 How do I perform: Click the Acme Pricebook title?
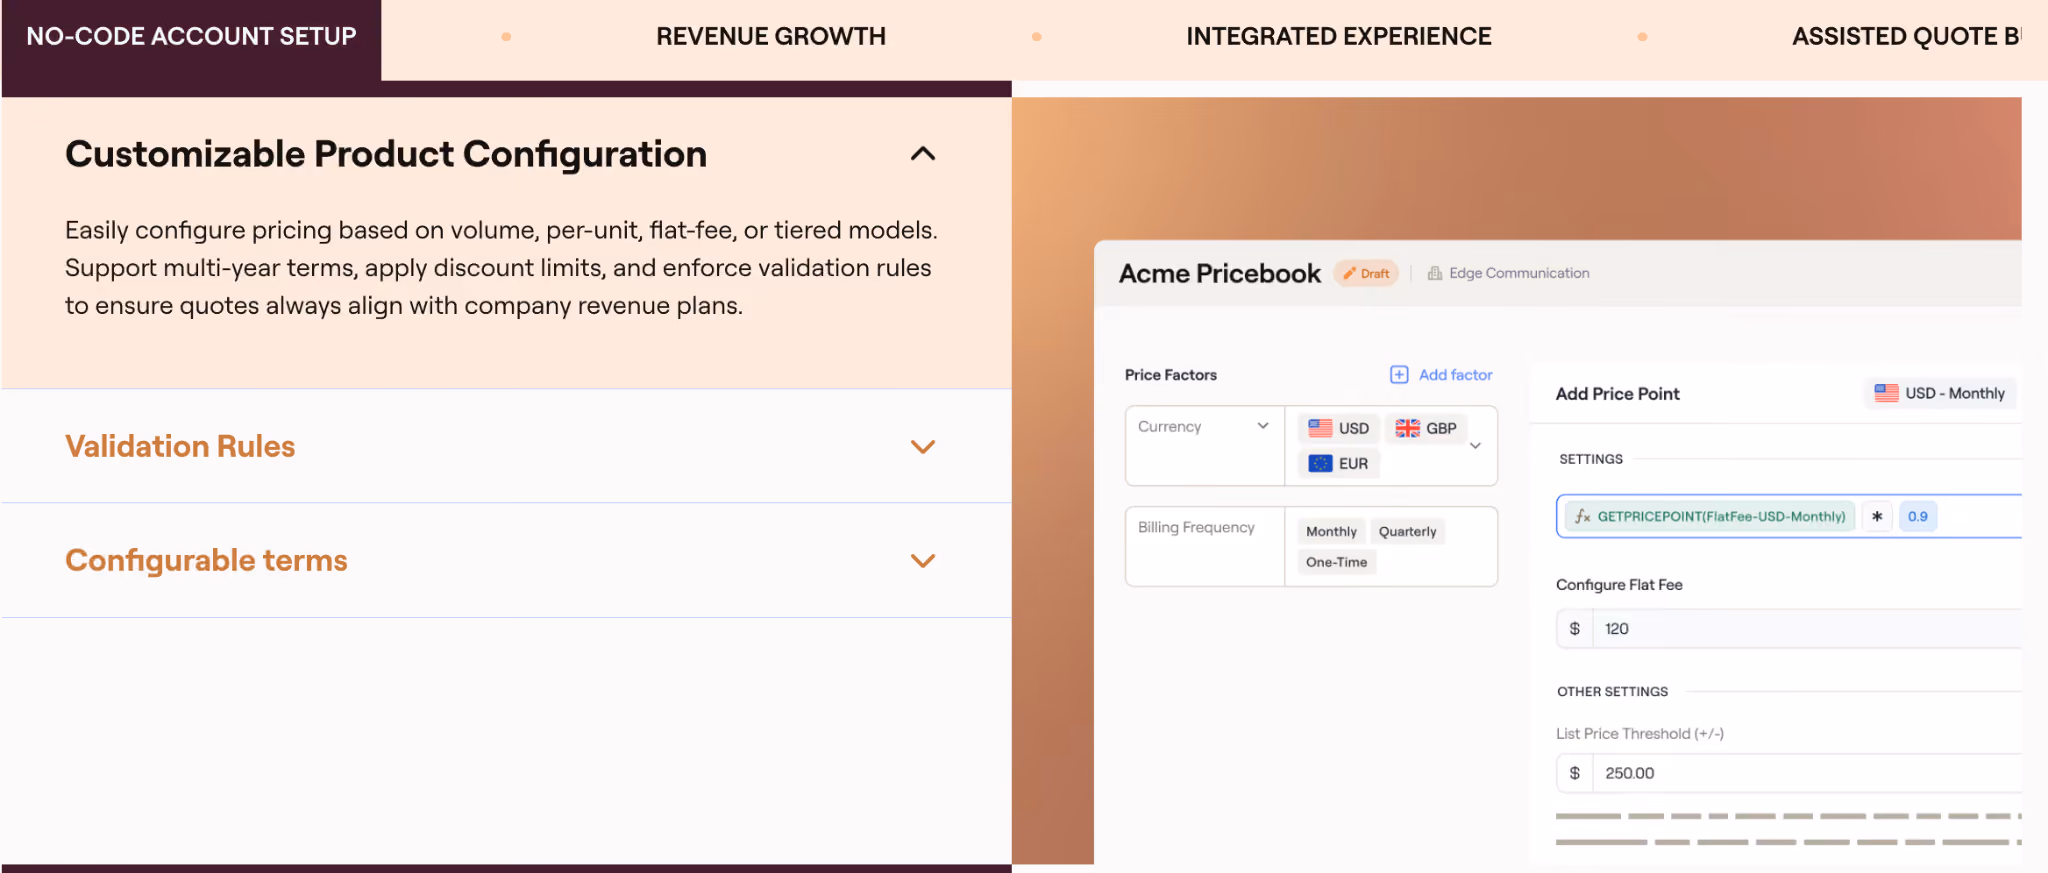pyautogui.click(x=1220, y=273)
